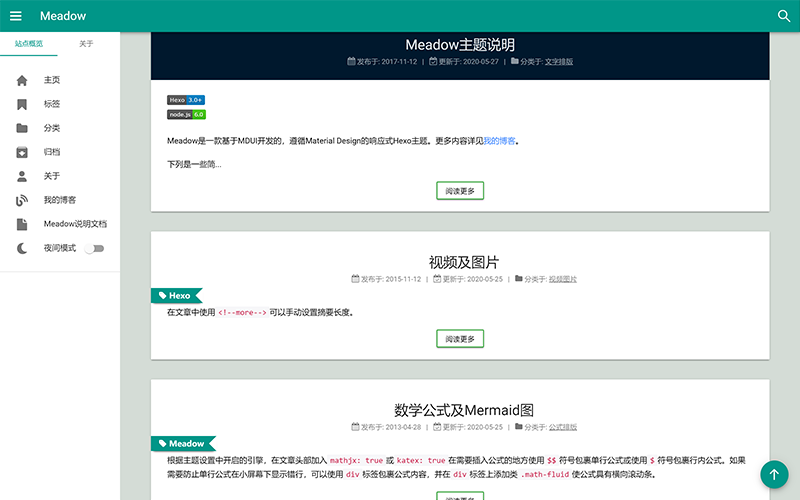
Task: Click the bookmark icon for 标签
Action: [x=22, y=104]
